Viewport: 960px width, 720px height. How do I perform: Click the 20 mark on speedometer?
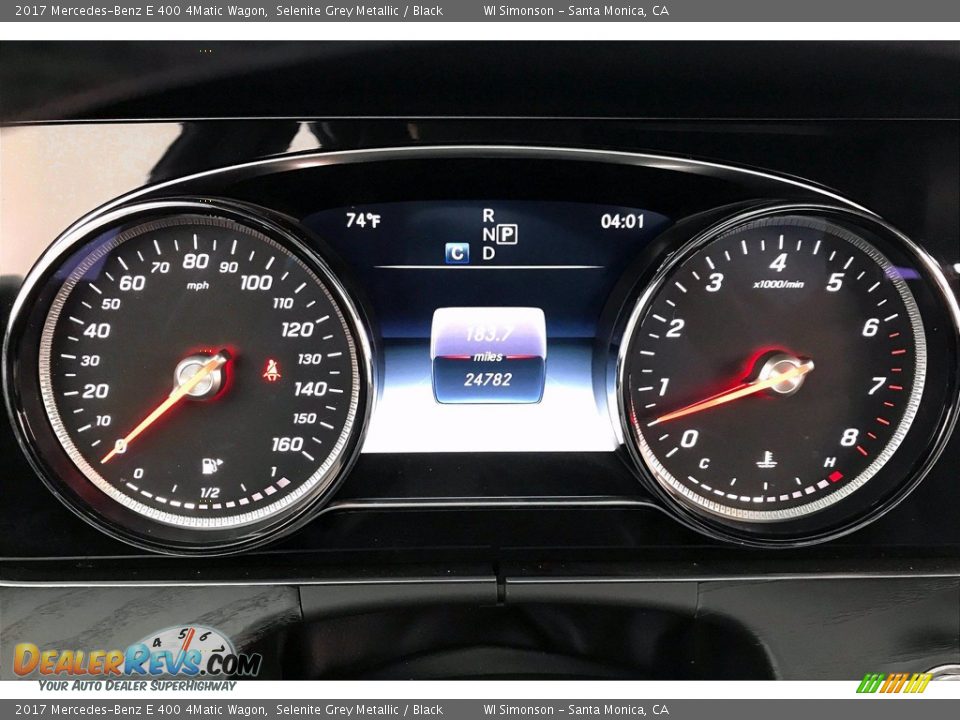point(96,391)
